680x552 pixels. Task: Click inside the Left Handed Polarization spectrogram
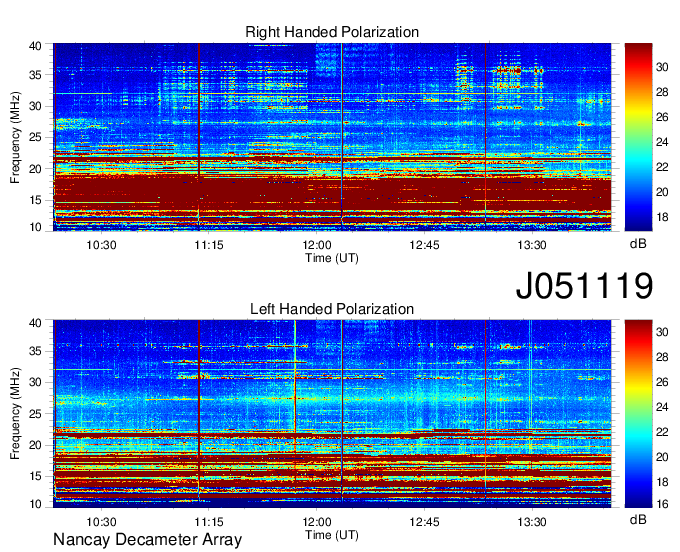coord(332,414)
